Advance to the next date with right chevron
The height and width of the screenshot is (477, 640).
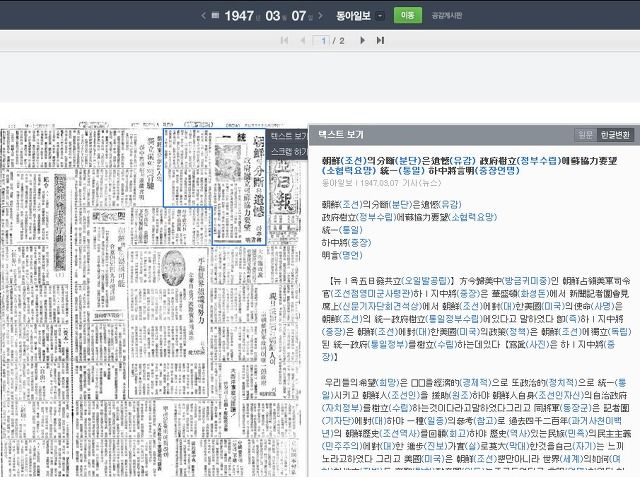pyautogui.click(x=320, y=16)
